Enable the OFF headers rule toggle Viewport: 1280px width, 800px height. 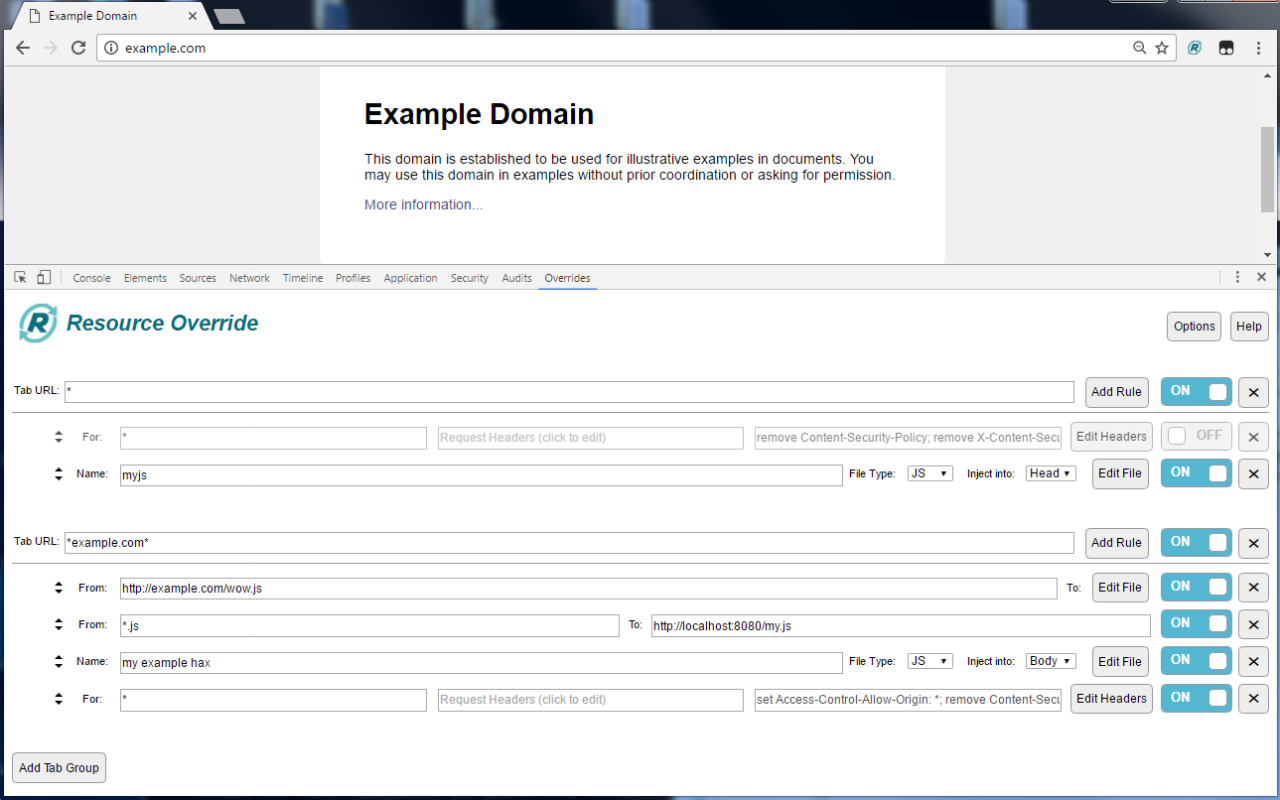click(x=1196, y=436)
